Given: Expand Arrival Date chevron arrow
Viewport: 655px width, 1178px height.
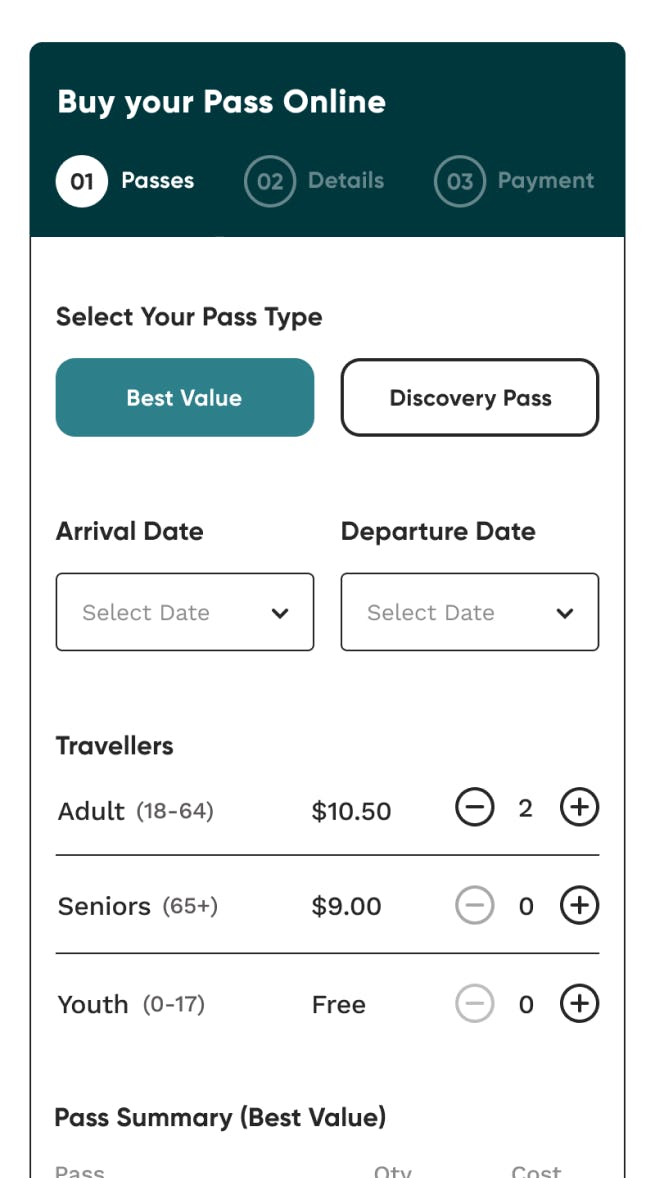Looking at the screenshot, I should click(280, 613).
